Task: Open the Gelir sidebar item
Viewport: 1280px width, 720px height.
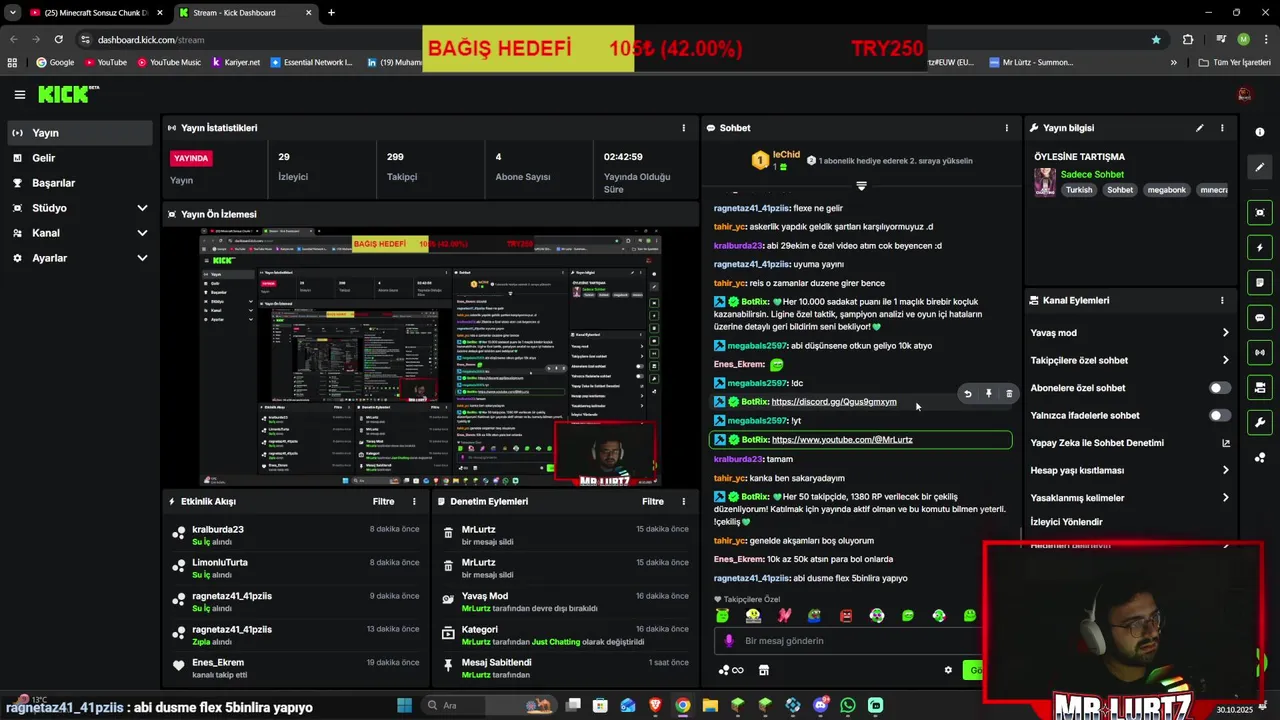Action: 80,158
